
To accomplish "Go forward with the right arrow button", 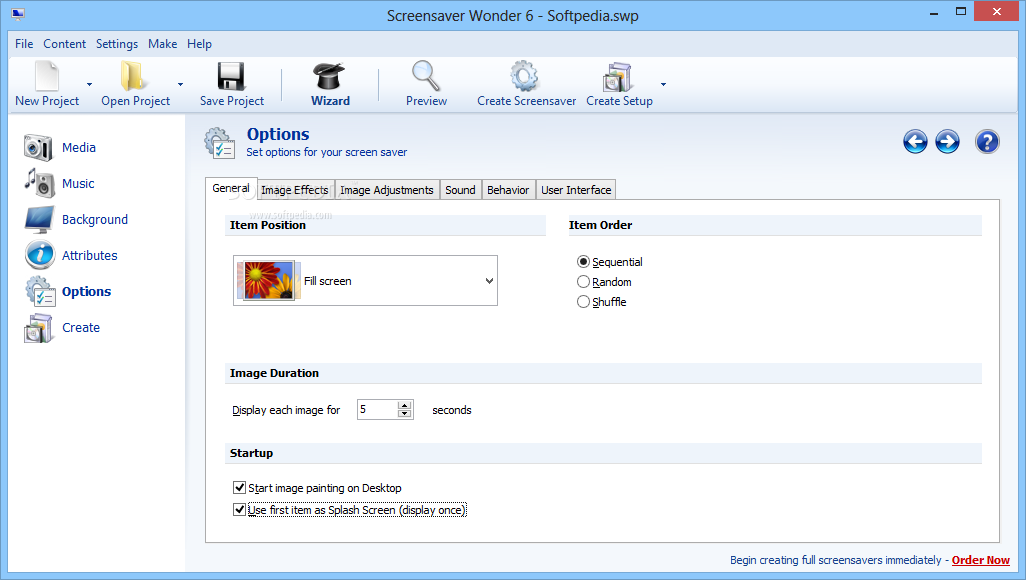I will click(947, 141).
